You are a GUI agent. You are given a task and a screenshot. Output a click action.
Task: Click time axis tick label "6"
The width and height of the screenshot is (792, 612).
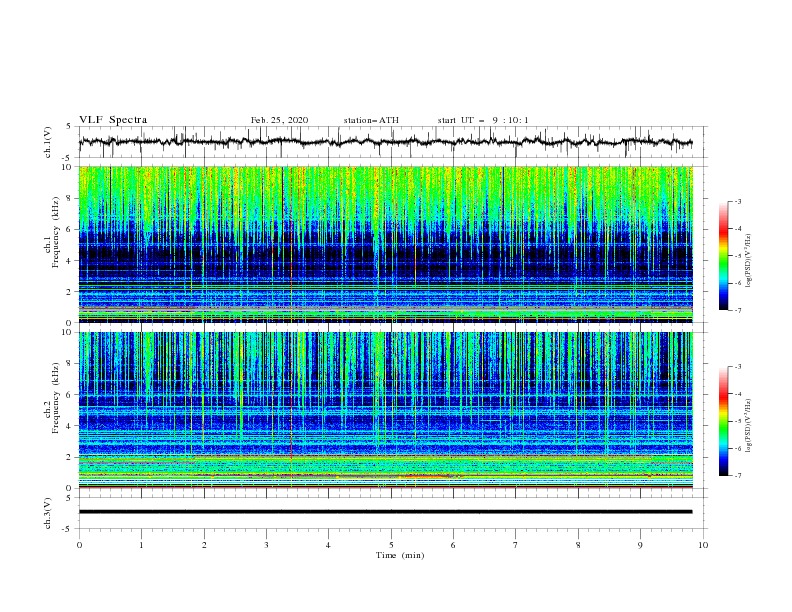(453, 545)
